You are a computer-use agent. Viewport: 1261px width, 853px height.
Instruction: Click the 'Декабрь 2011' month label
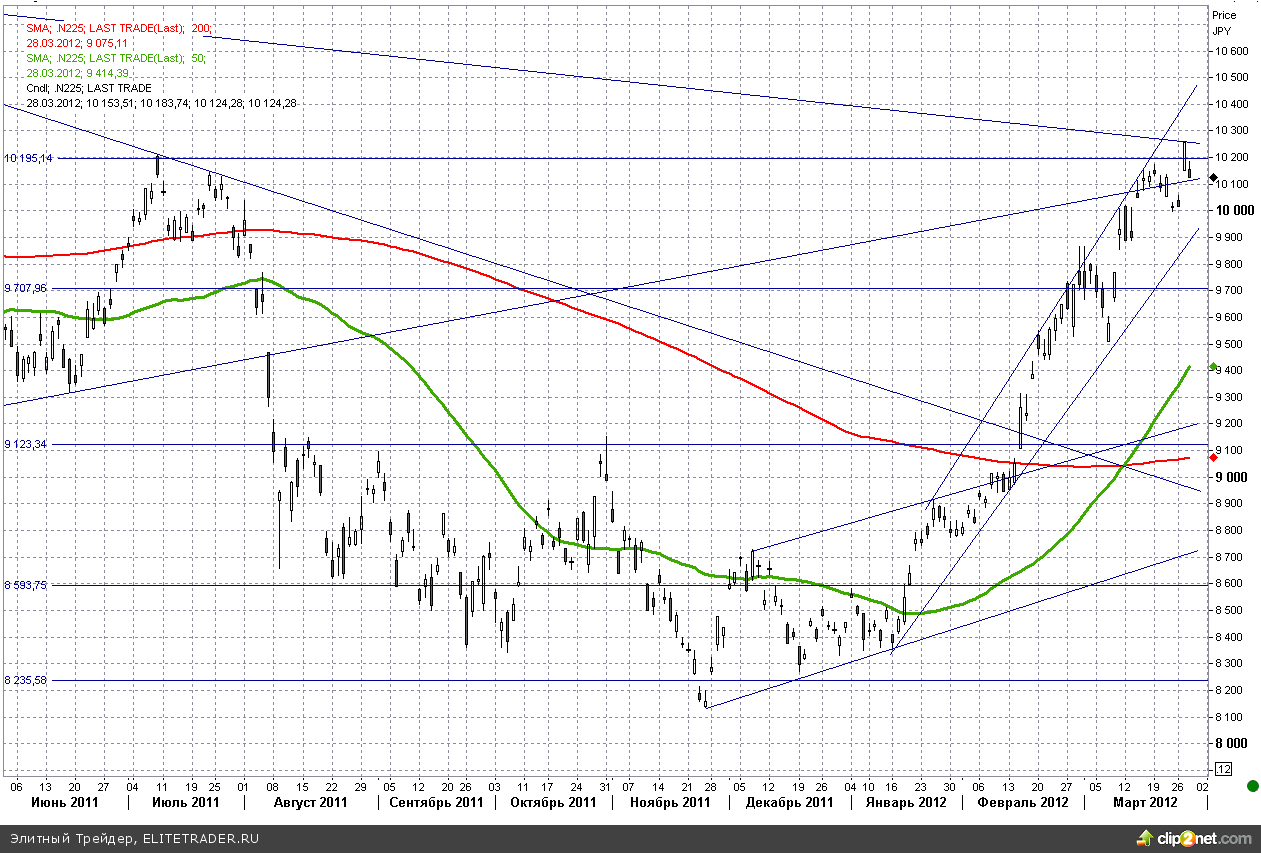point(791,802)
